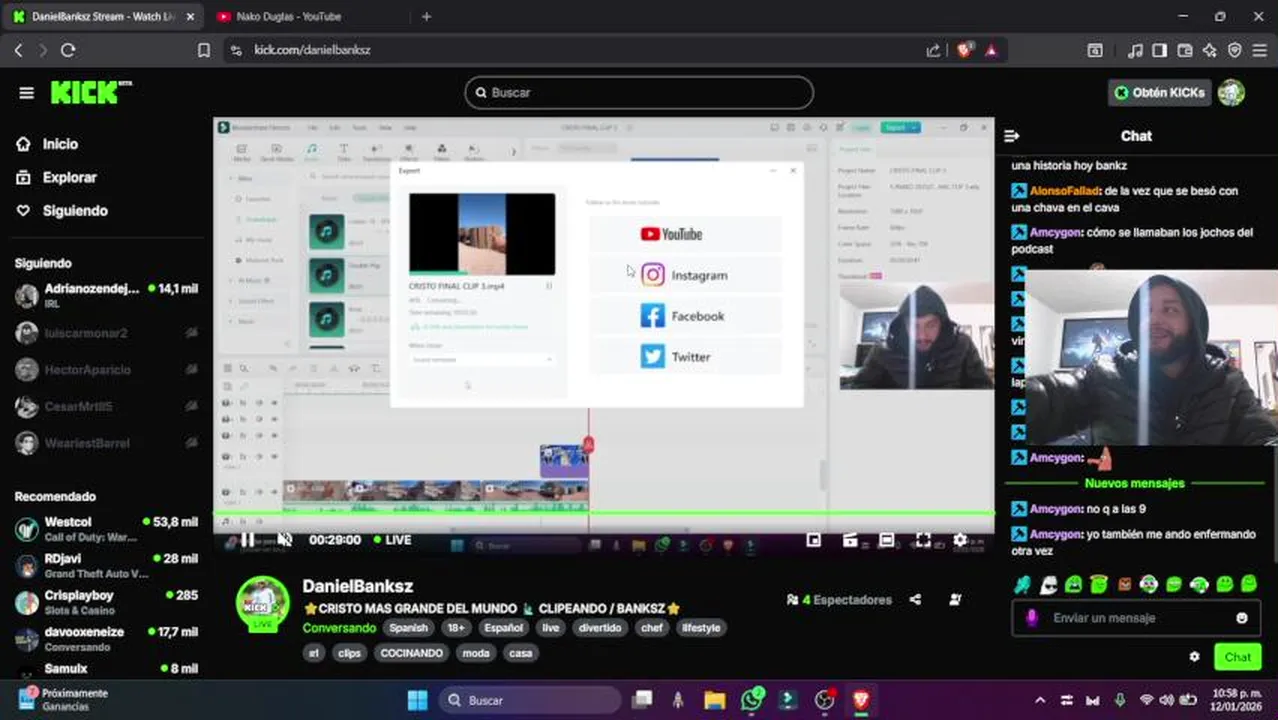Screen dimensions: 1278x720
Task: Create a clip with clapperboard icon
Action: pyautogui.click(x=850, y=540)
